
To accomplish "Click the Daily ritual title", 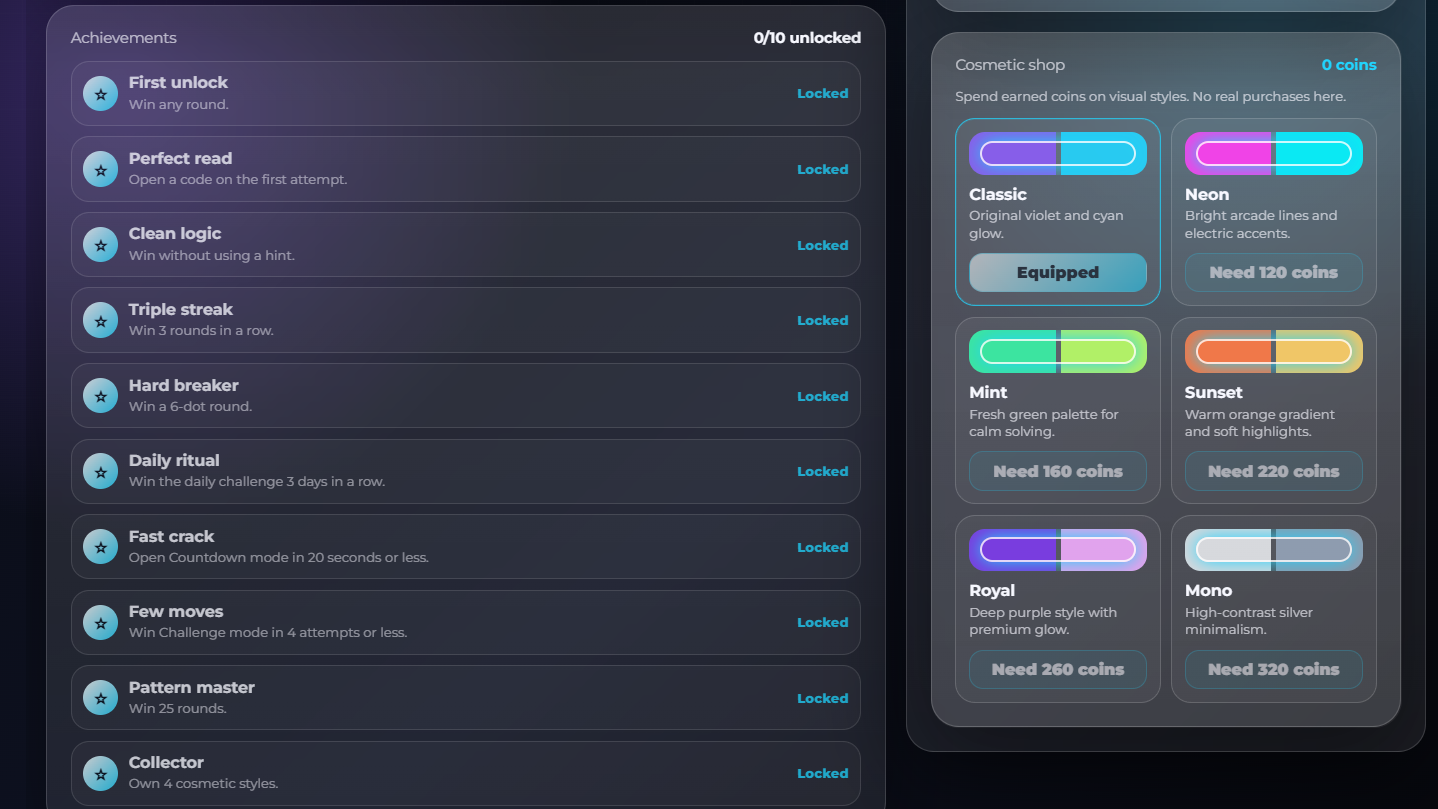I will pos(174,461).
